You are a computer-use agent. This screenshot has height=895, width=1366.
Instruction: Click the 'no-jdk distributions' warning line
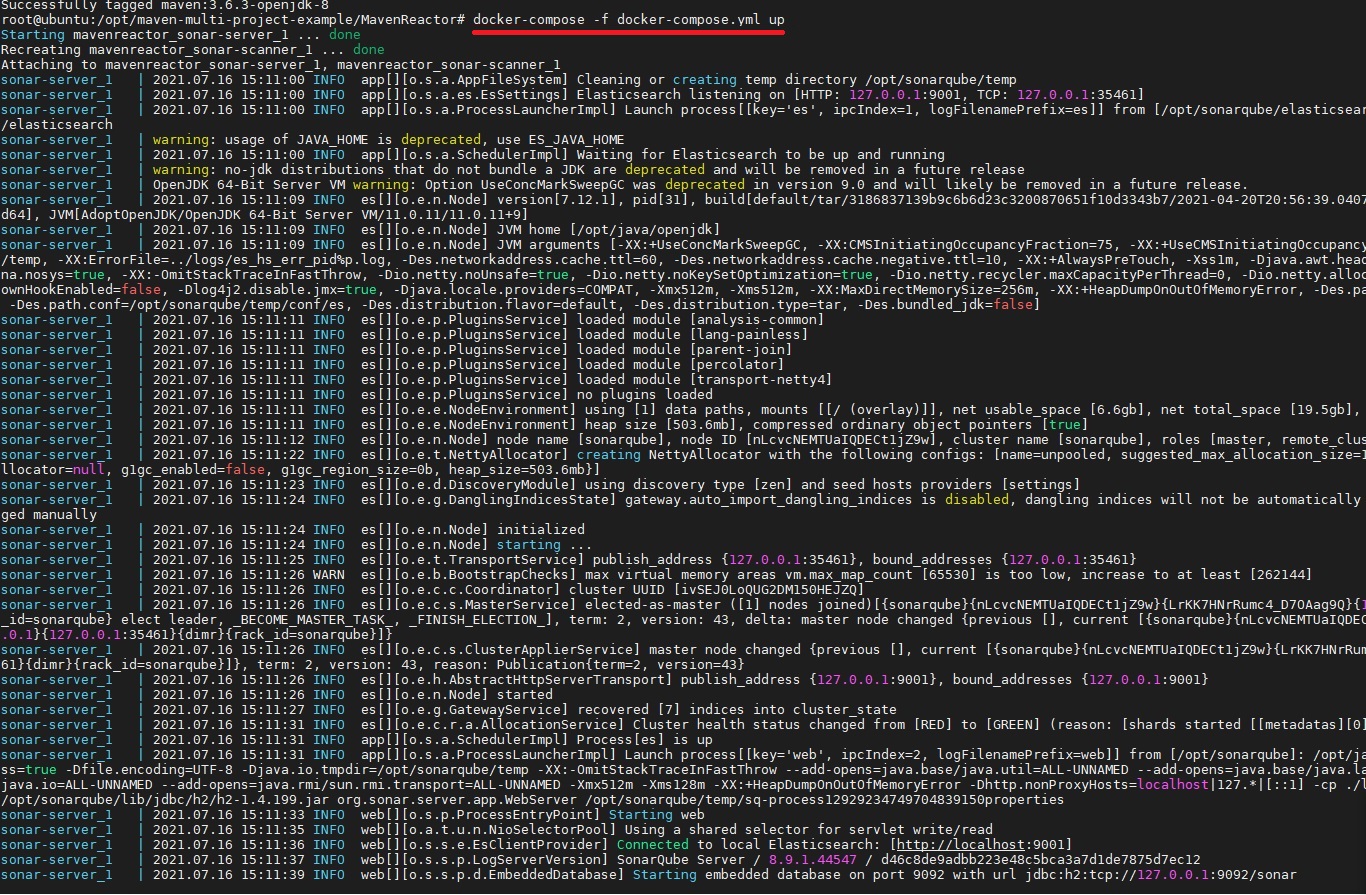[589, 170]
